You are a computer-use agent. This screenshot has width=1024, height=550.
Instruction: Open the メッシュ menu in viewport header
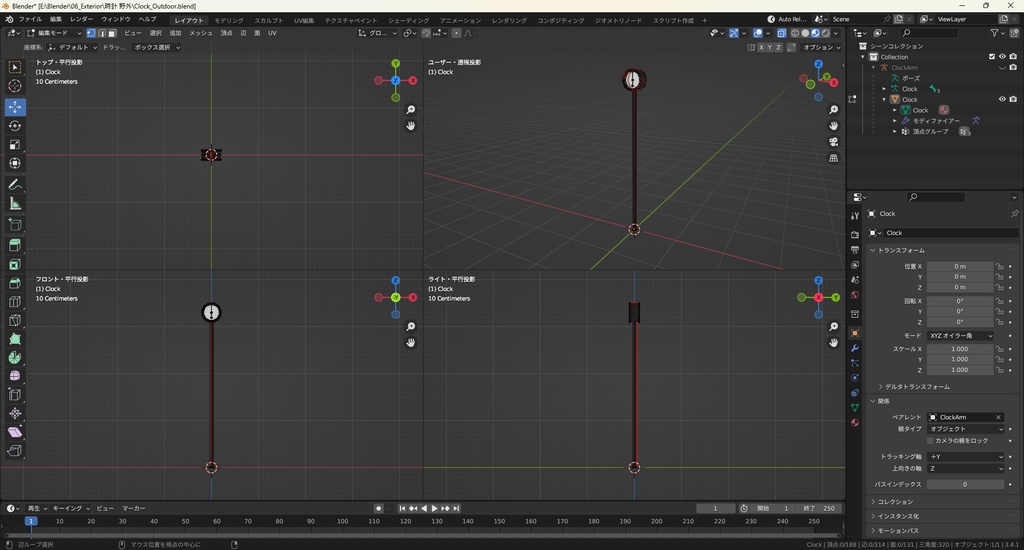click(201, 33)
